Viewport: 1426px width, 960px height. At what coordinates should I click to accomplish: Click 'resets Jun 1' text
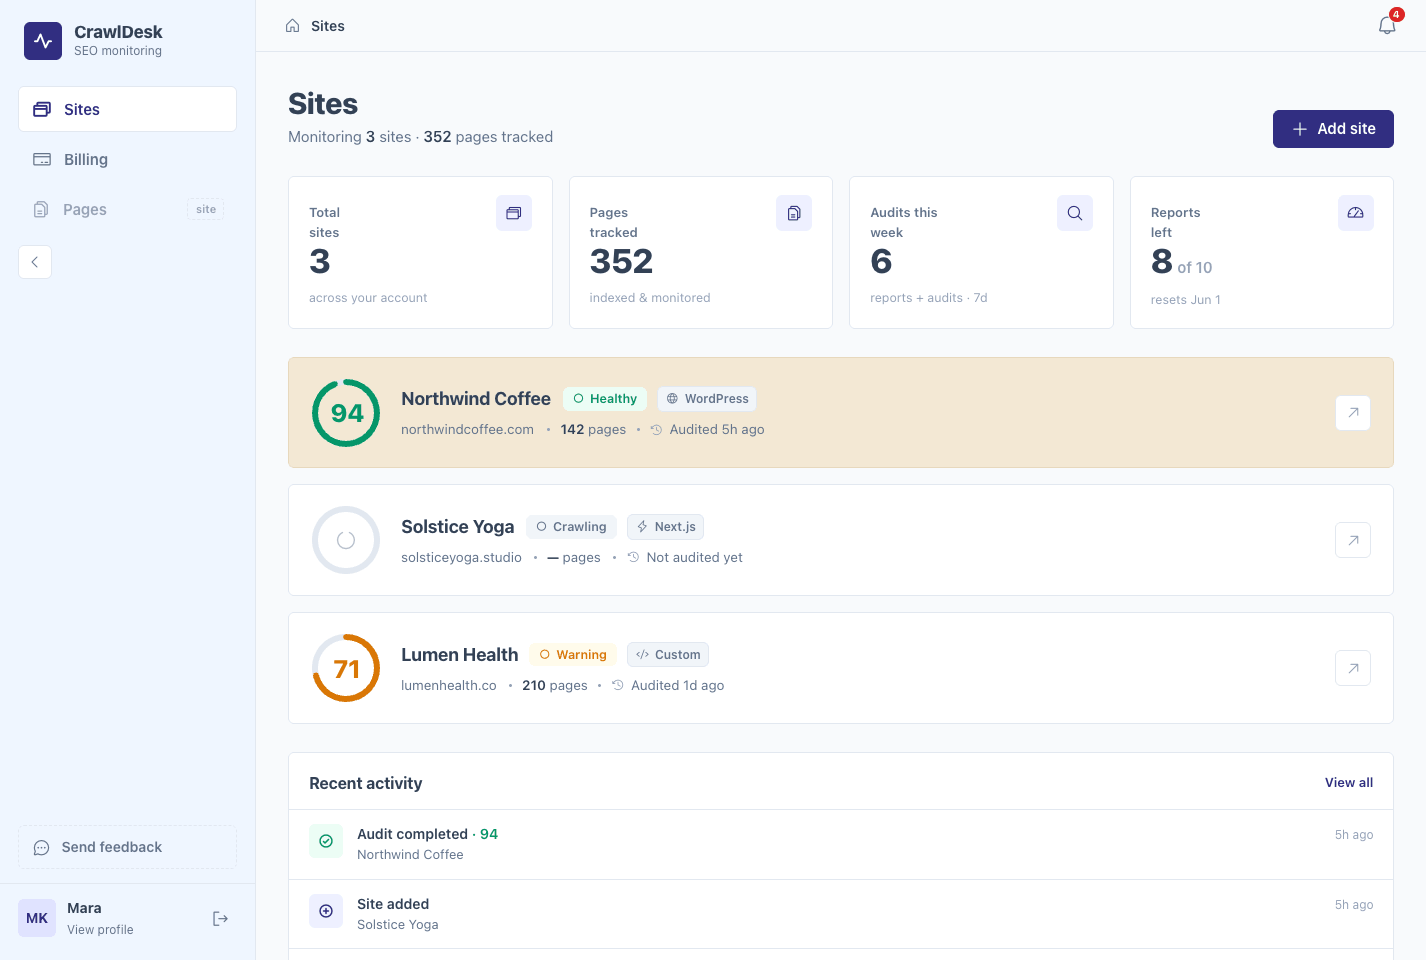tap(1186, 300)
